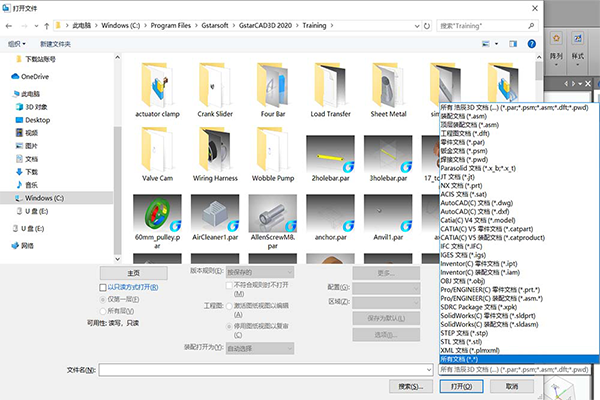Select the AirCleaner1.par file

pos(215,218)
